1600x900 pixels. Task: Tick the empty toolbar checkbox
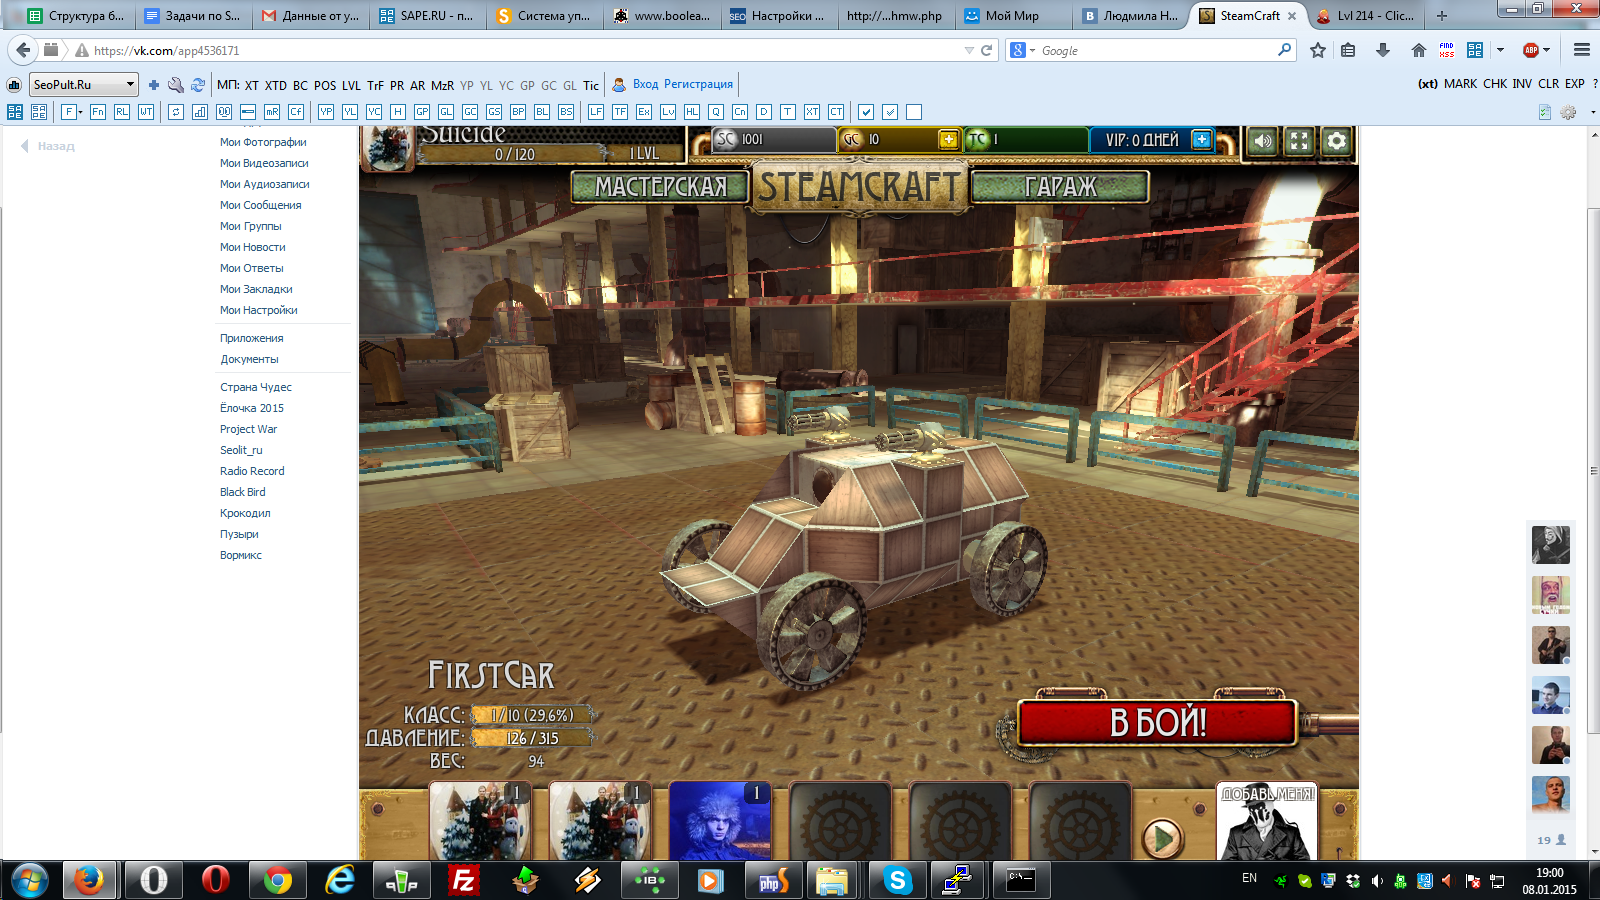tap(914, 112)
